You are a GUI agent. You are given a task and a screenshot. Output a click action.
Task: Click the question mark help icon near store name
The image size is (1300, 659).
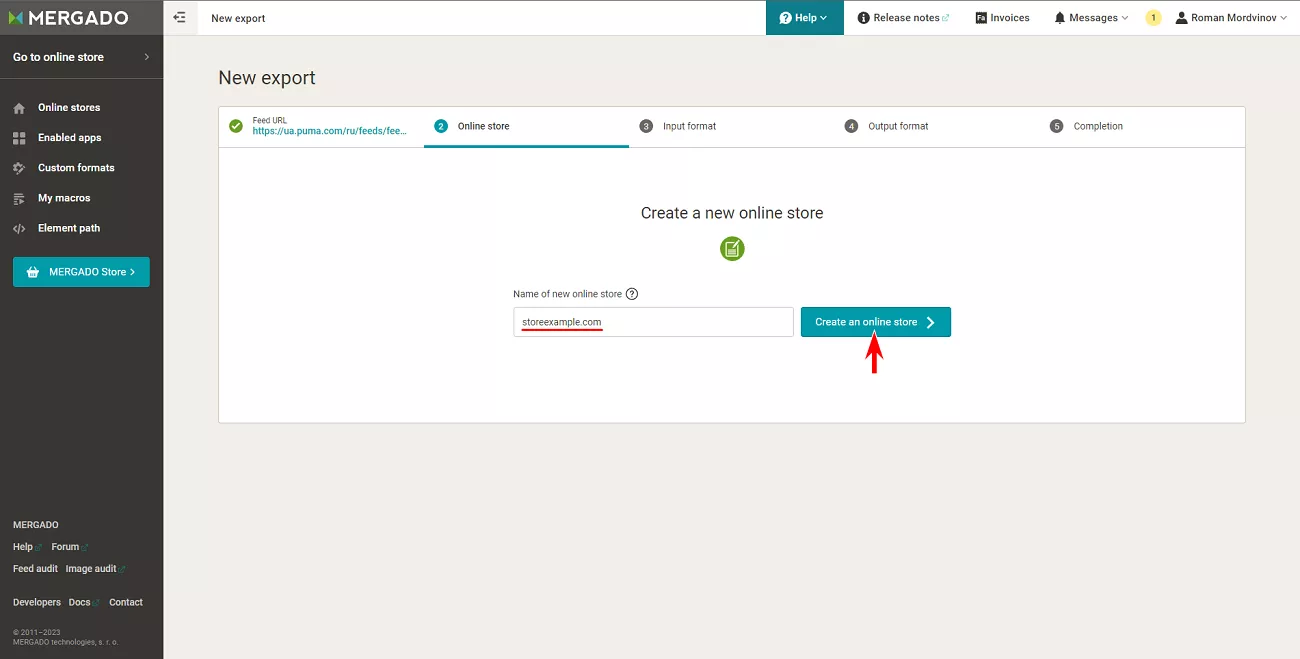632,294
